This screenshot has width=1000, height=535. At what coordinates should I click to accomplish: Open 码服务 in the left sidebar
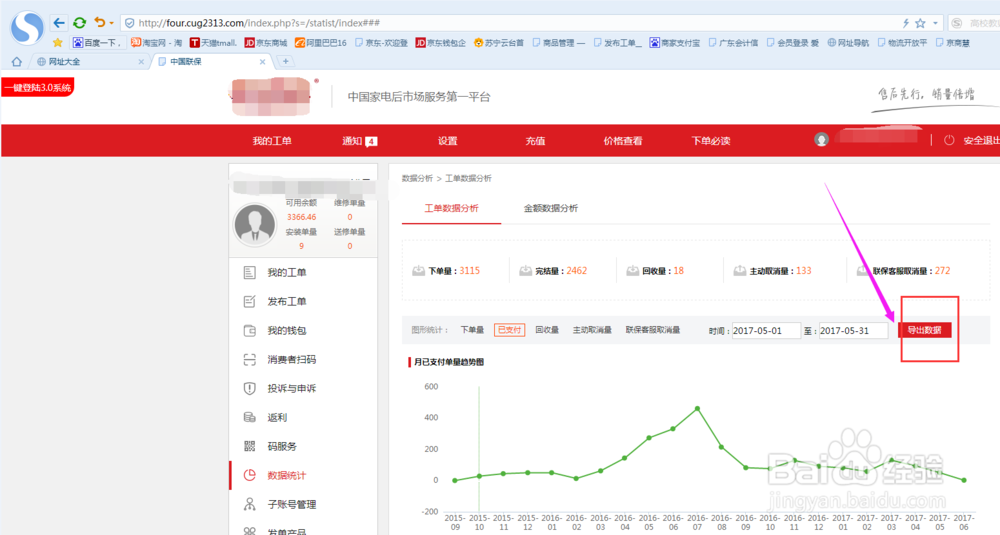click(x=282, y=446)
